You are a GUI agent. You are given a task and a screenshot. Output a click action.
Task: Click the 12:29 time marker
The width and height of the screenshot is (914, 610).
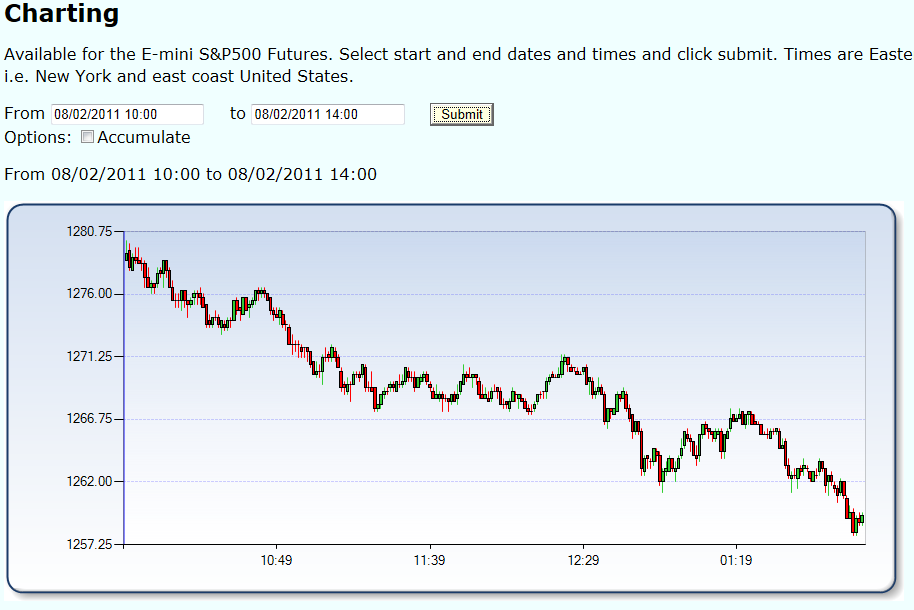(583, 560)
